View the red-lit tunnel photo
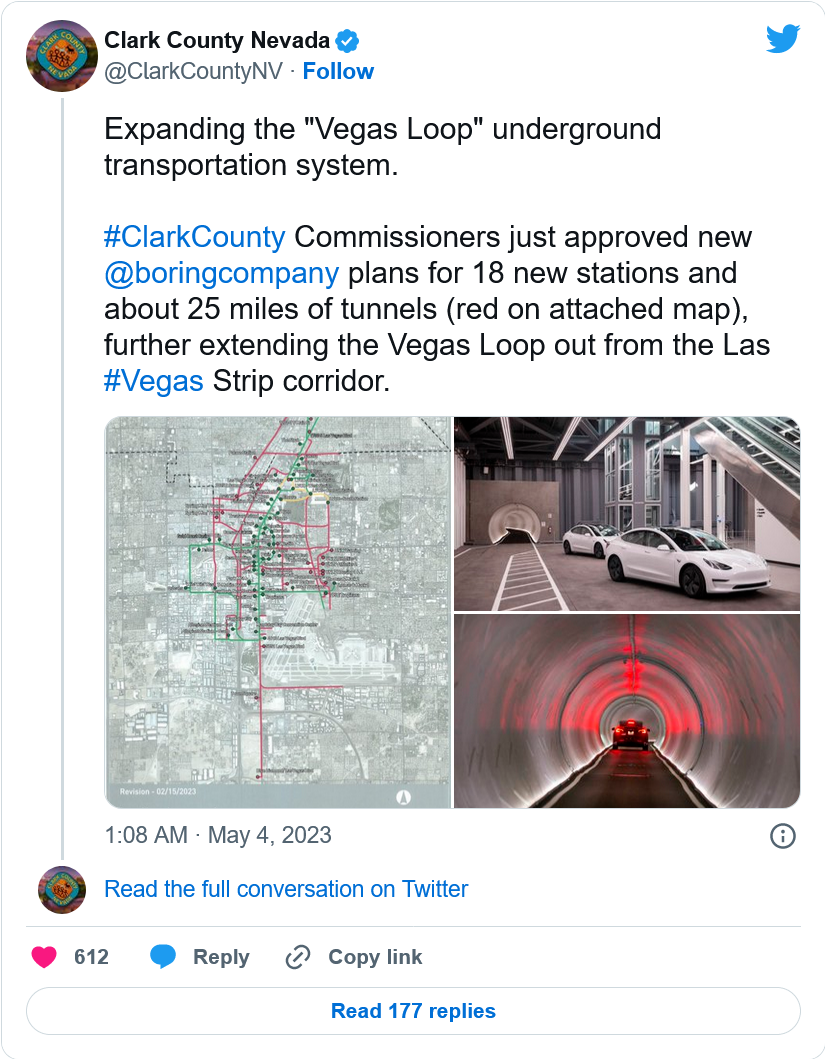 [x=627, y=711]
